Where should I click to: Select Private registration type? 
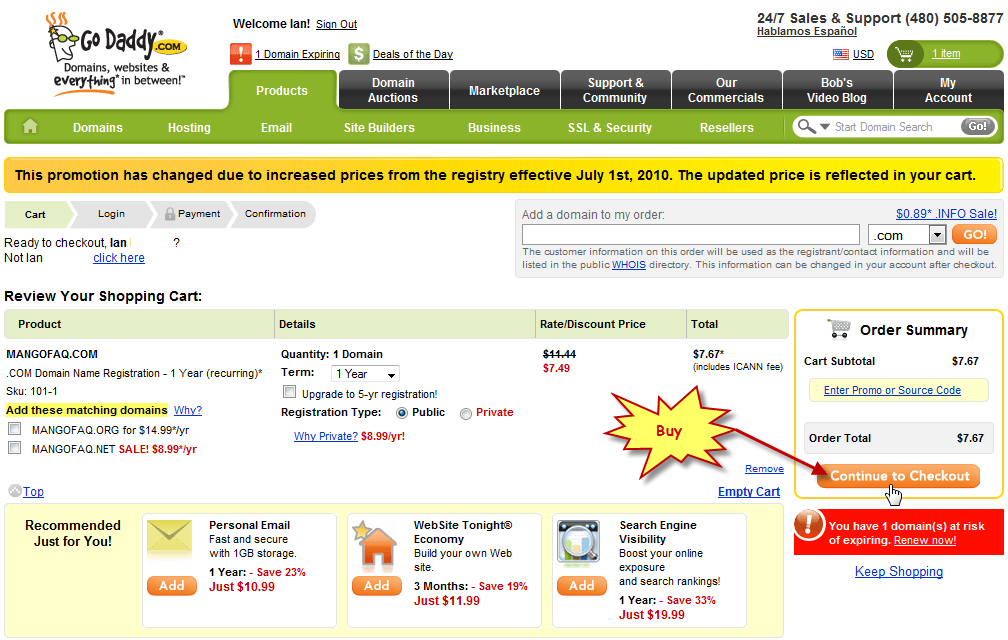[465, 414]
